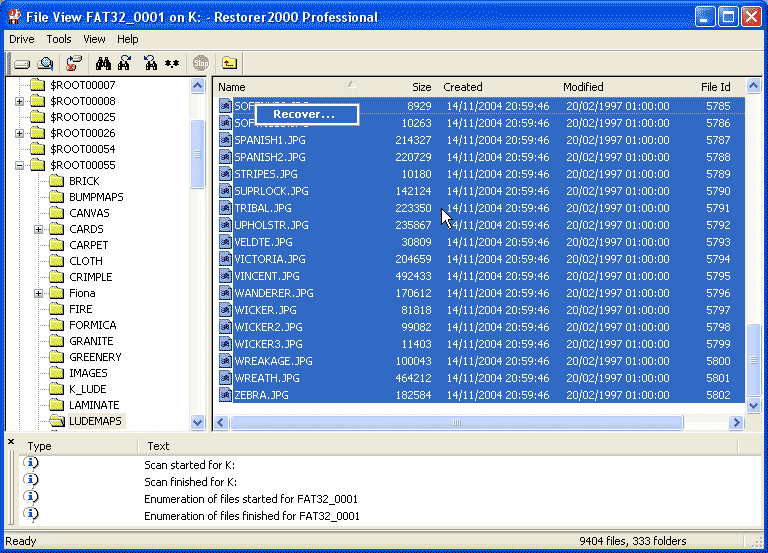The height and width of the screenshot is (553, 768).
Task: Select the file VICTORIA.JPG
Action: click(x=270, y=259)
